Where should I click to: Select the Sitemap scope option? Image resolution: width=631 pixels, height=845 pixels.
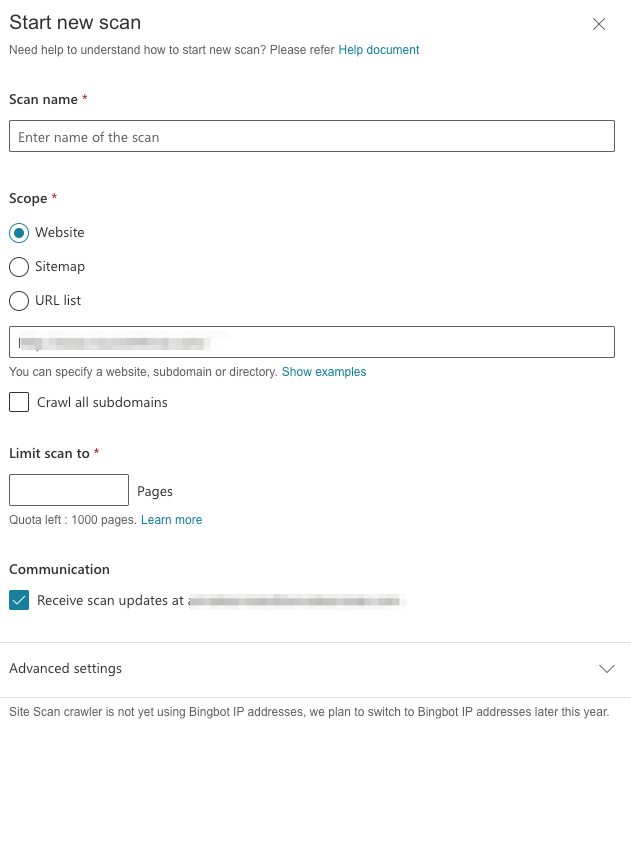pos(18,267)
